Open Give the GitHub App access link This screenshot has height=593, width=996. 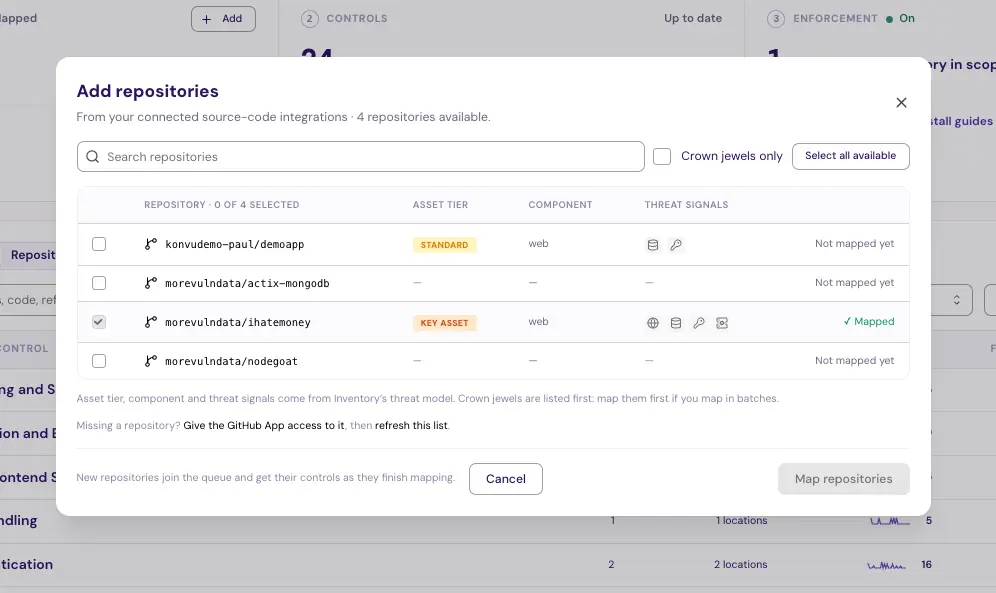tap(264, 425)
